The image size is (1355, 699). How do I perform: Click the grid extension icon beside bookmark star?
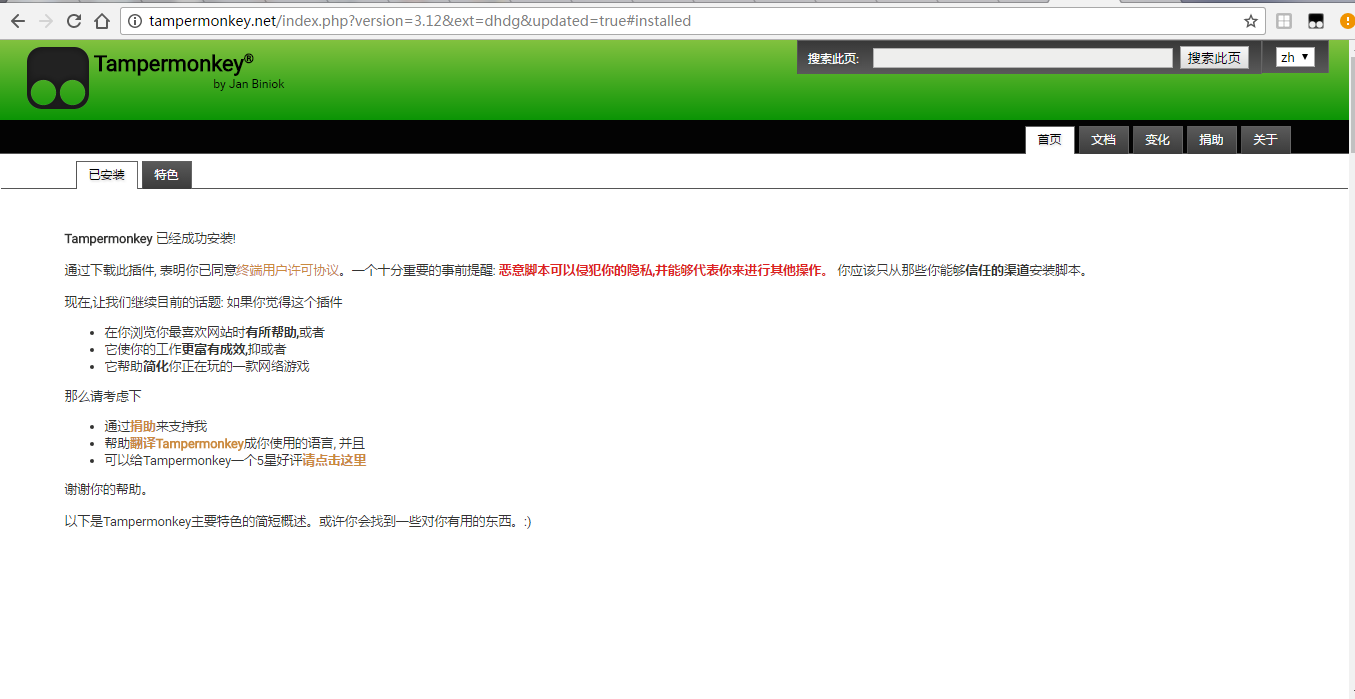click(1284, 21)
